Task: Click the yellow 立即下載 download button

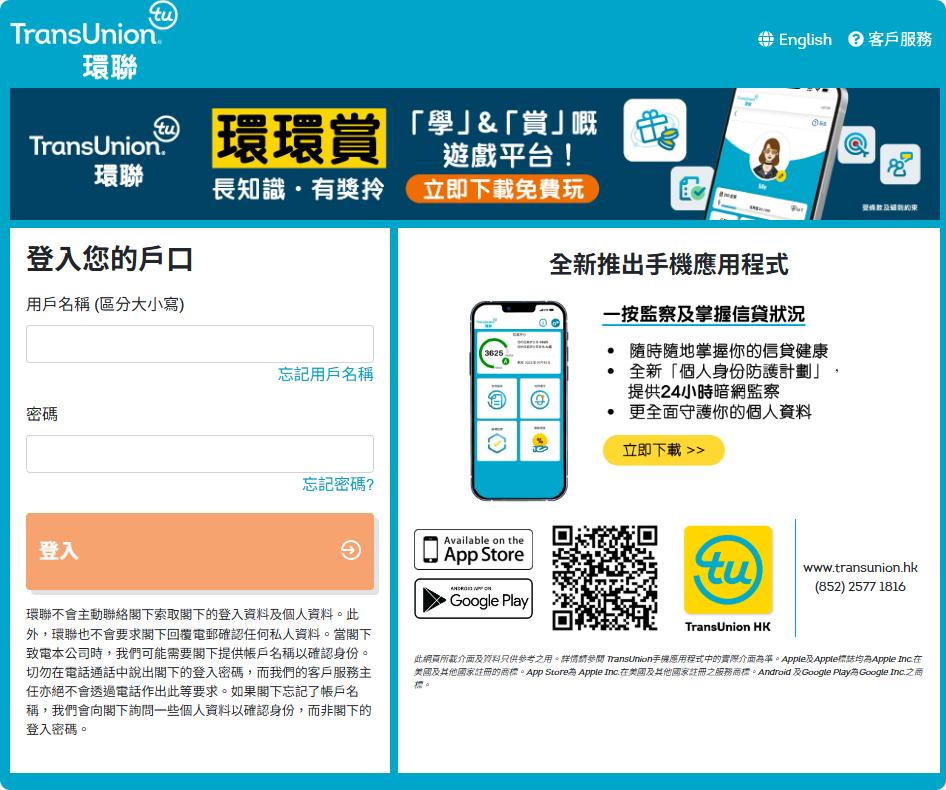Action: tap(663, 451)
